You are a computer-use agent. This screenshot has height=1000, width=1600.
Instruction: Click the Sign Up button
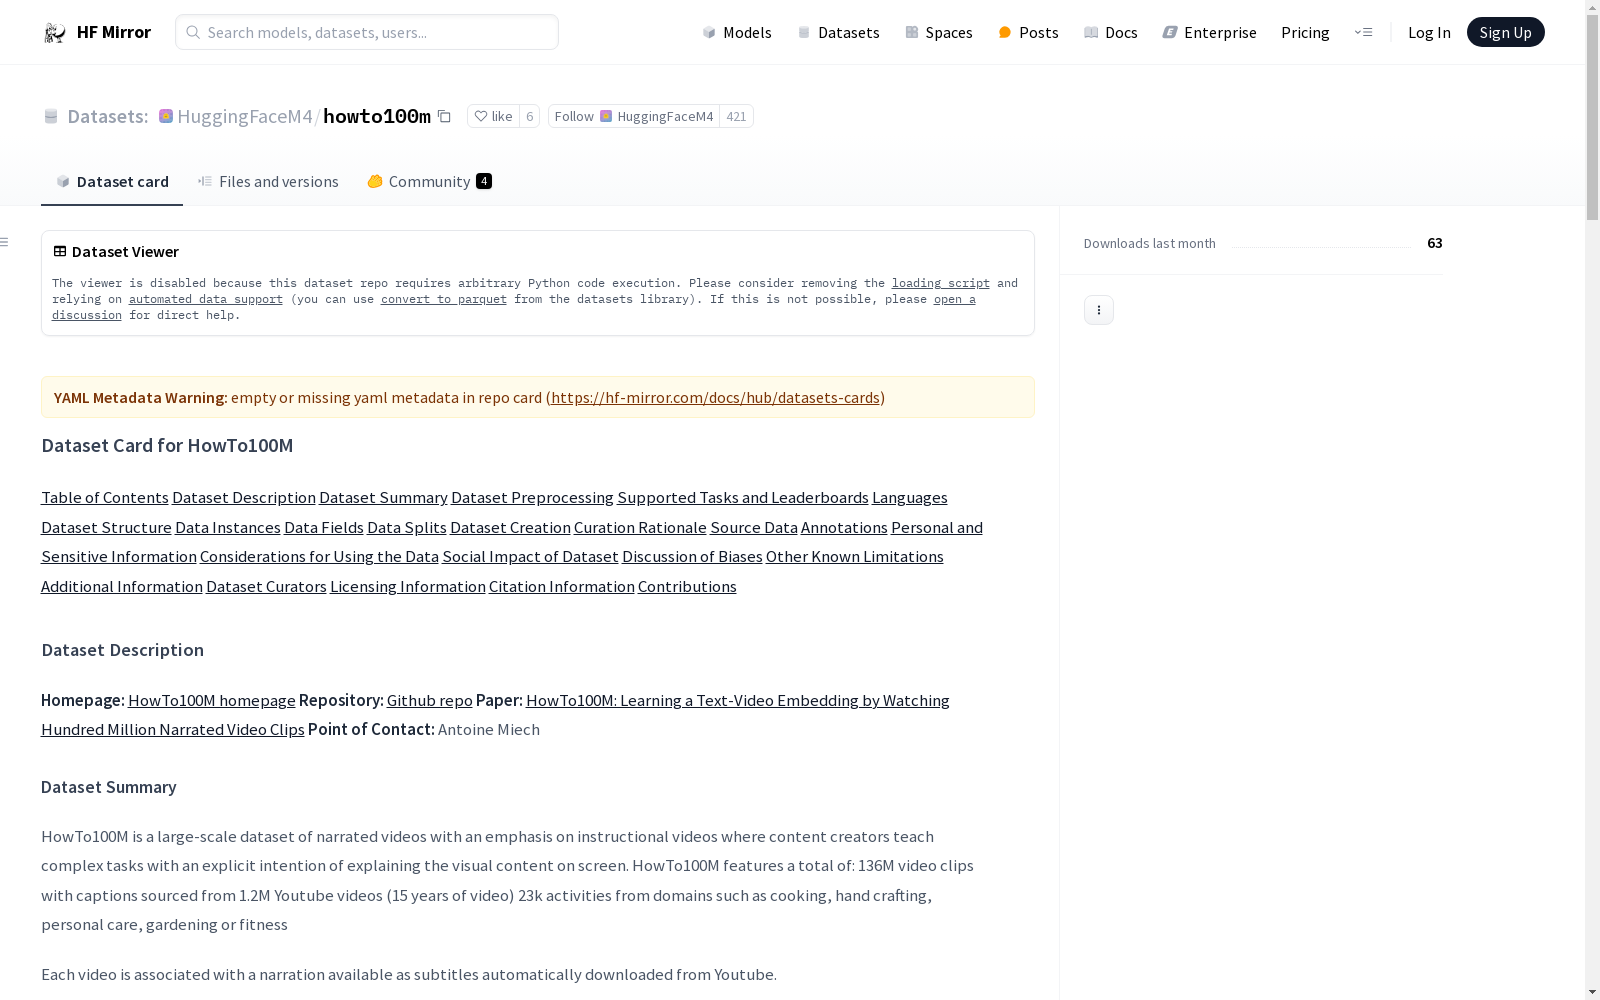(x=1505, y=33)
